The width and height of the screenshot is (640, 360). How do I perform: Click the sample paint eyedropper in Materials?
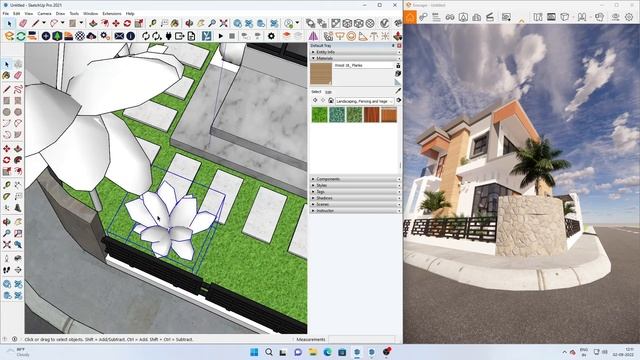coord(398,91)
